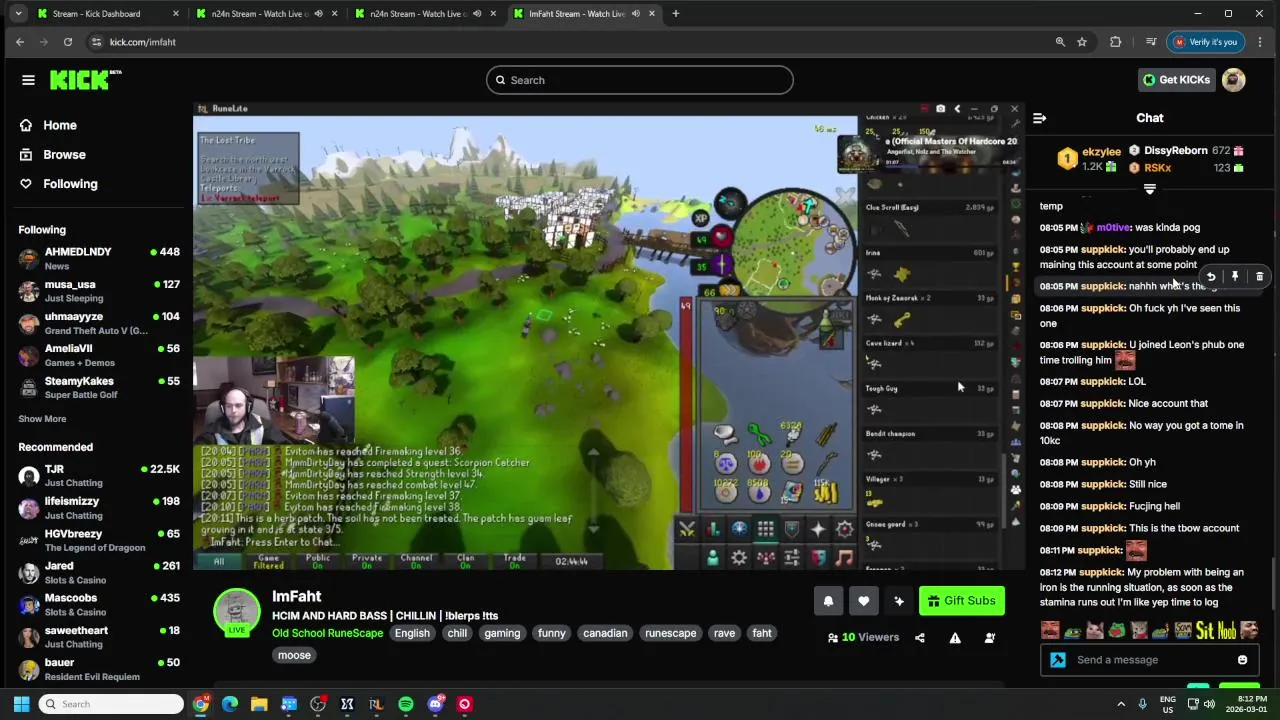The image size is (1280, 720).
Task: Click the ImFaht channel avatar
Action: (x=237, y=612)
